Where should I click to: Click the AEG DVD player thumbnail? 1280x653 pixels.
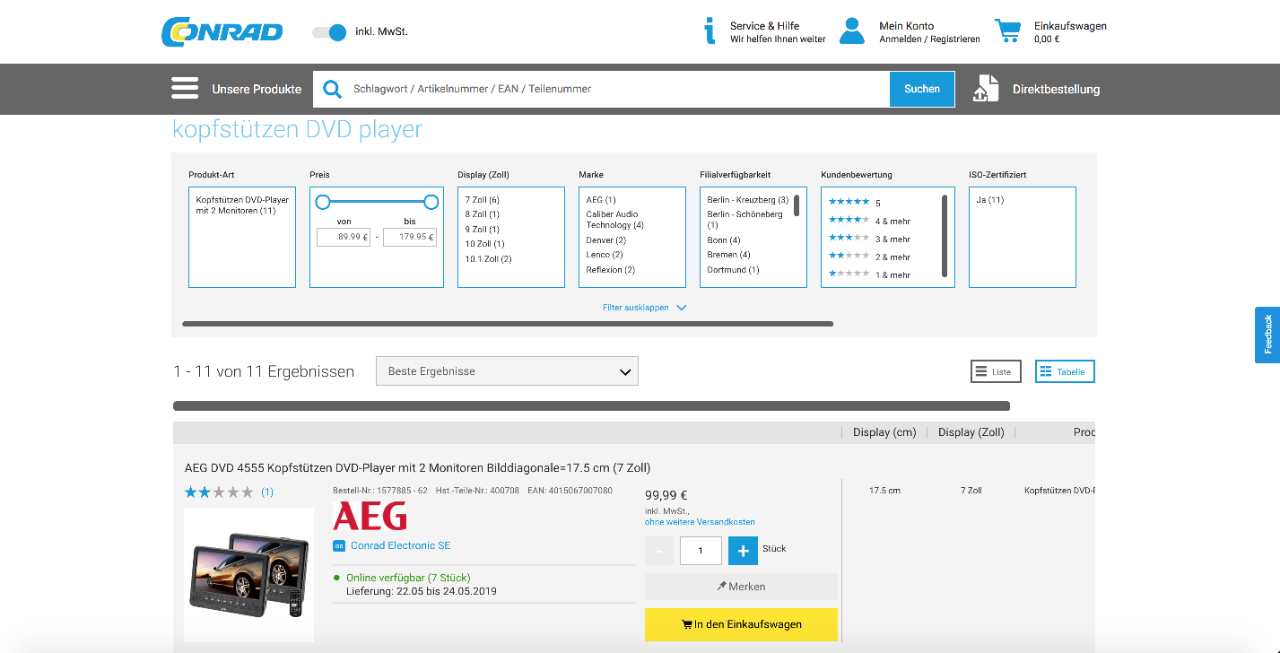(x=249, y=575)
